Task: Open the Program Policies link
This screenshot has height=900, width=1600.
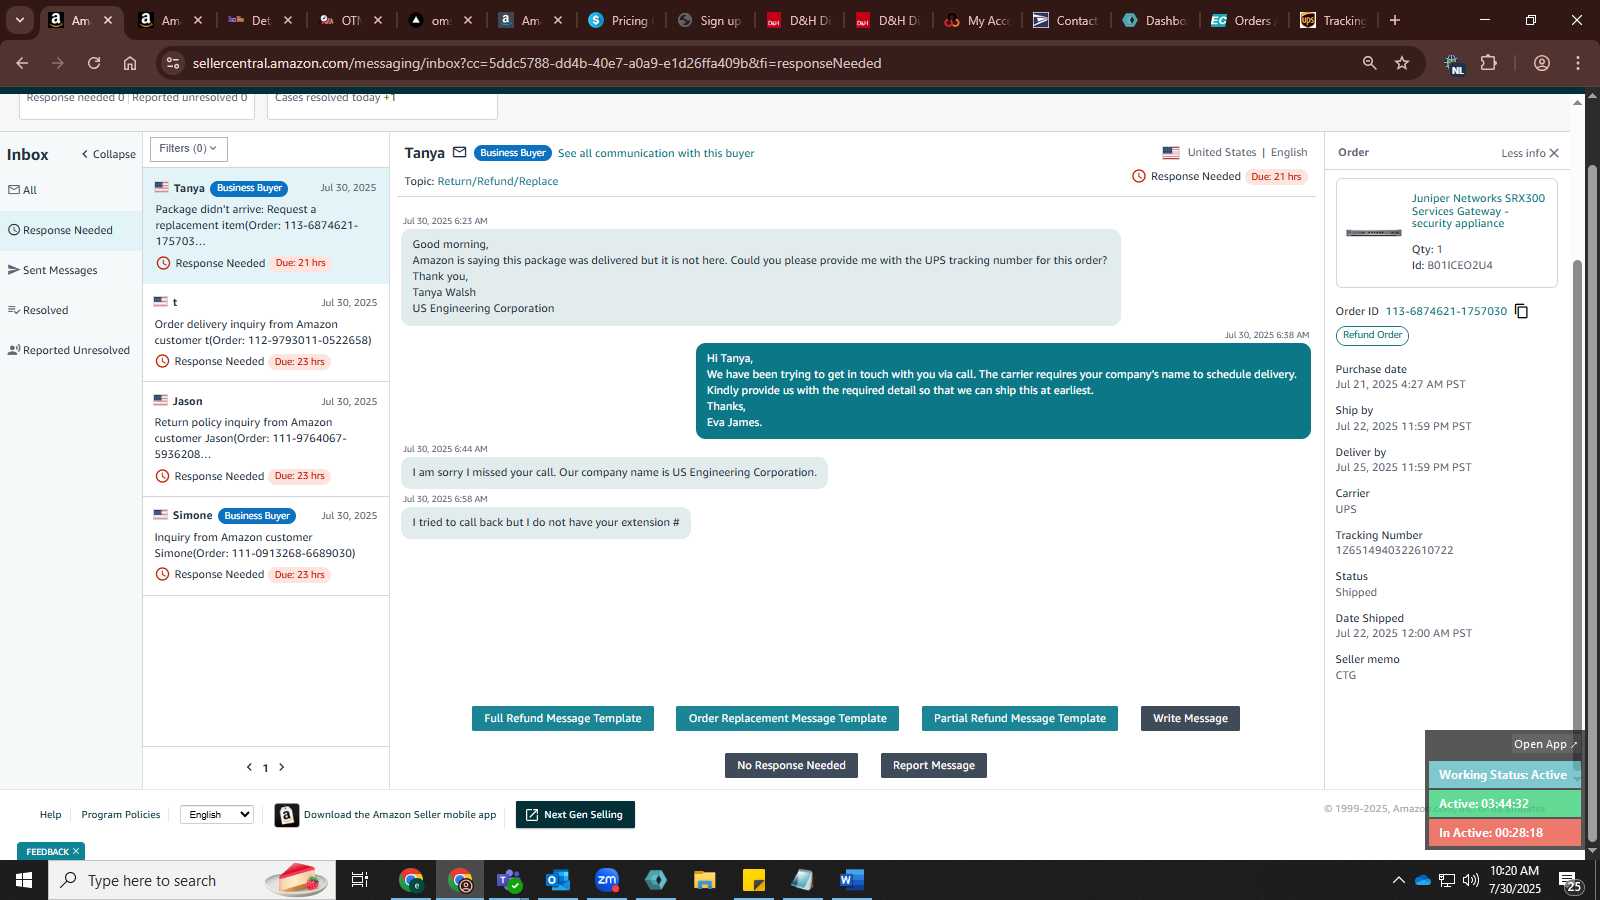Action: pyautogui.click(x=121, y=815)
